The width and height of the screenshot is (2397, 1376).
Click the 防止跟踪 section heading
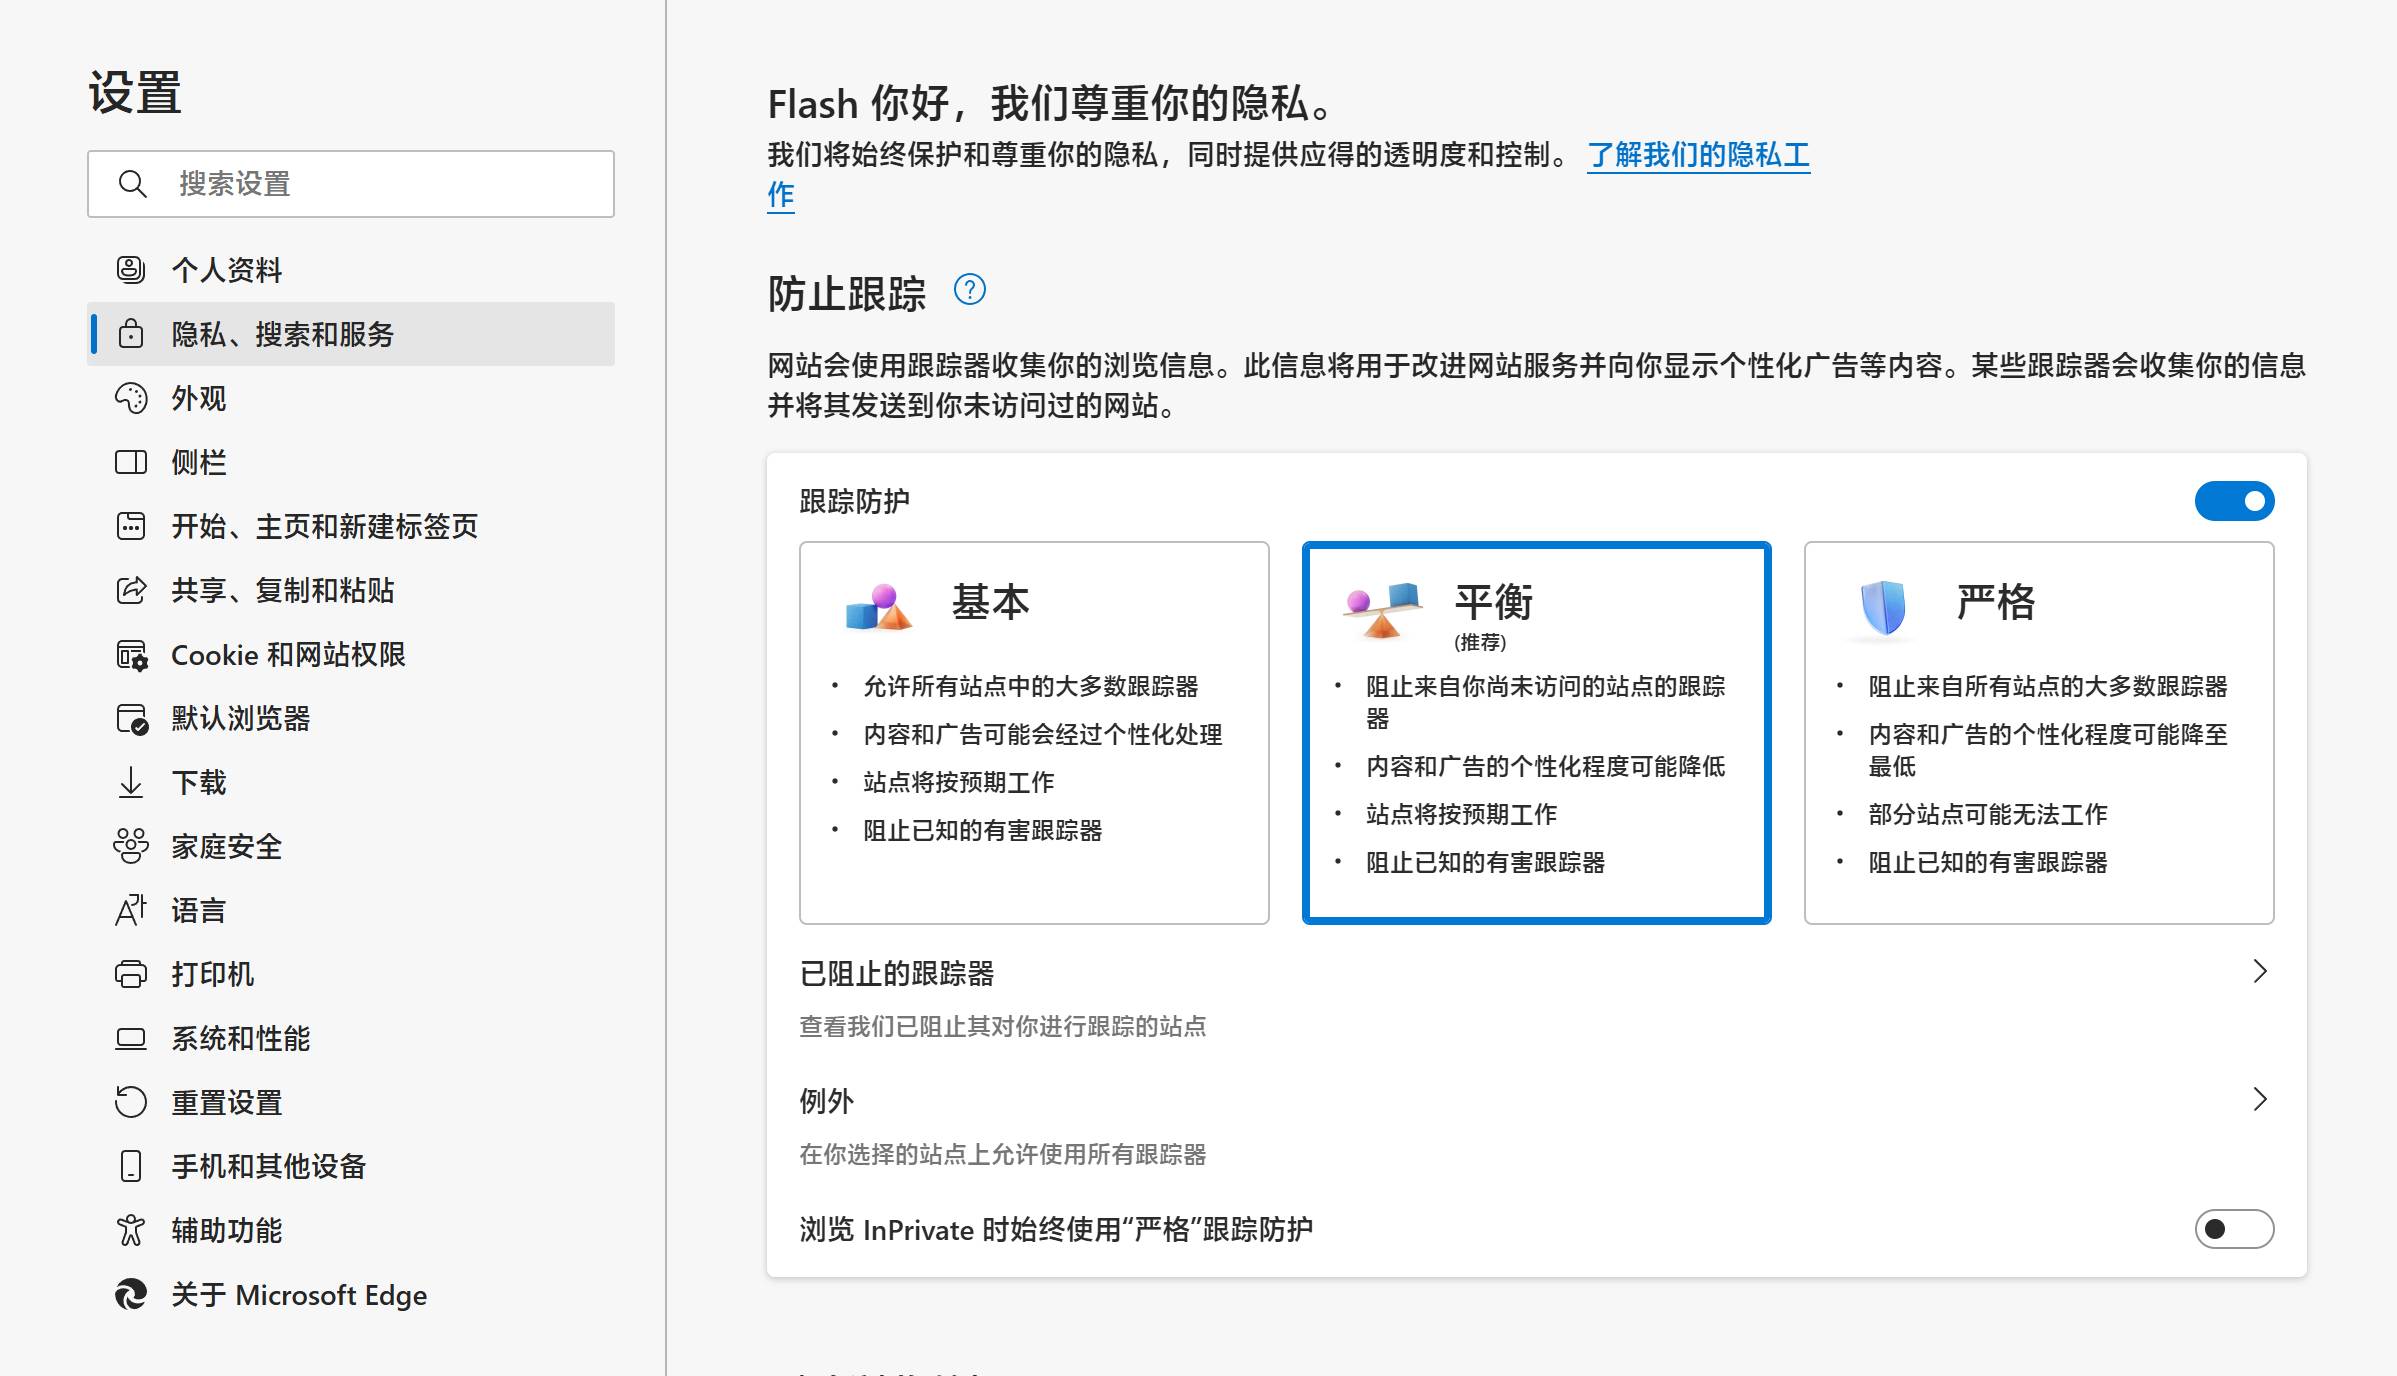(x=847, y=293)
